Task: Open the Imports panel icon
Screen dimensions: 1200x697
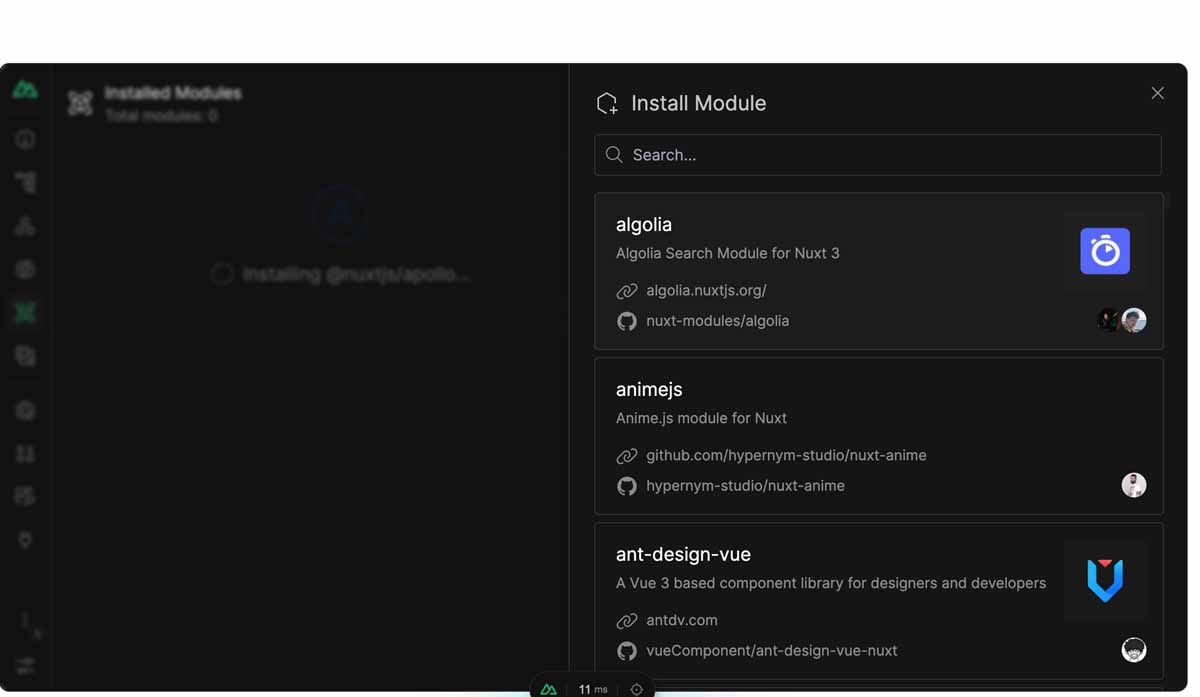Action: (25, 268)
